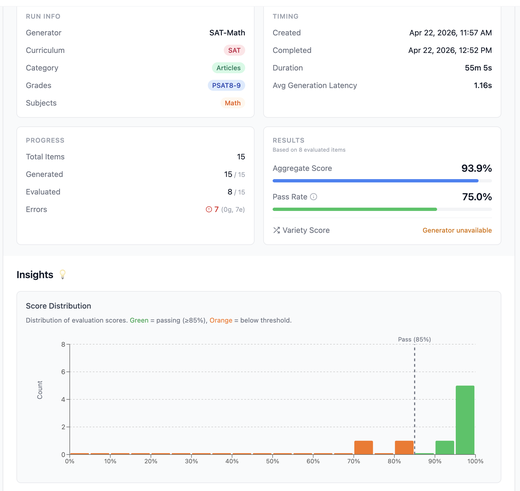Select the Math subject badge

click(x=233, y=103)
